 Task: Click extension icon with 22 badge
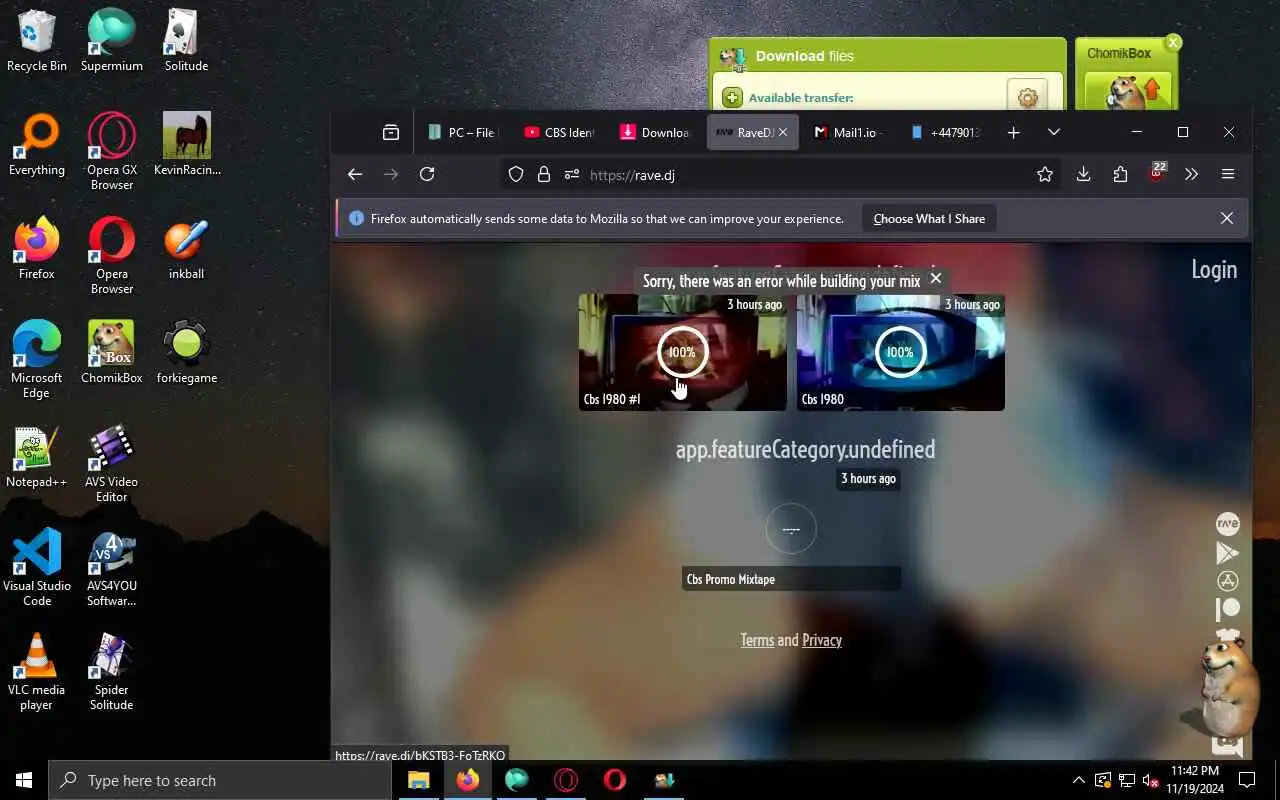pyautogui.click(x=1156, y=172)
